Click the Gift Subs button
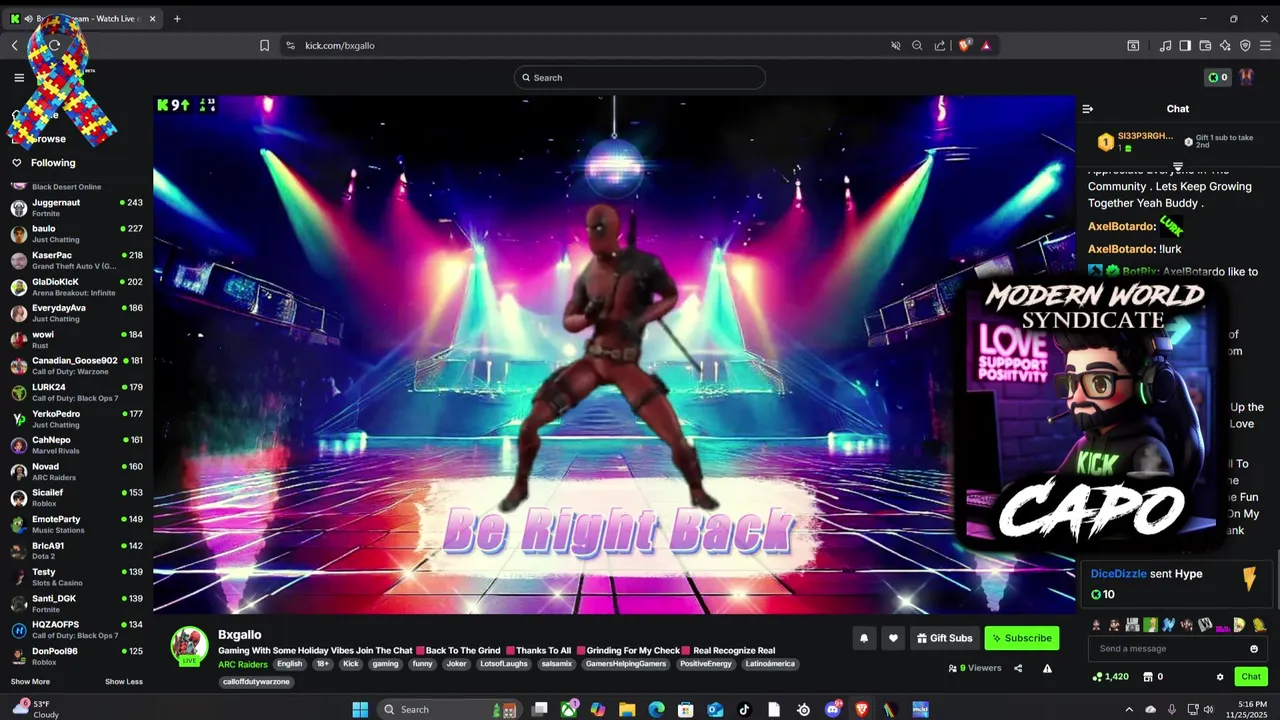The height and width of the screenshot is (720, 1280). click(944, 638)
